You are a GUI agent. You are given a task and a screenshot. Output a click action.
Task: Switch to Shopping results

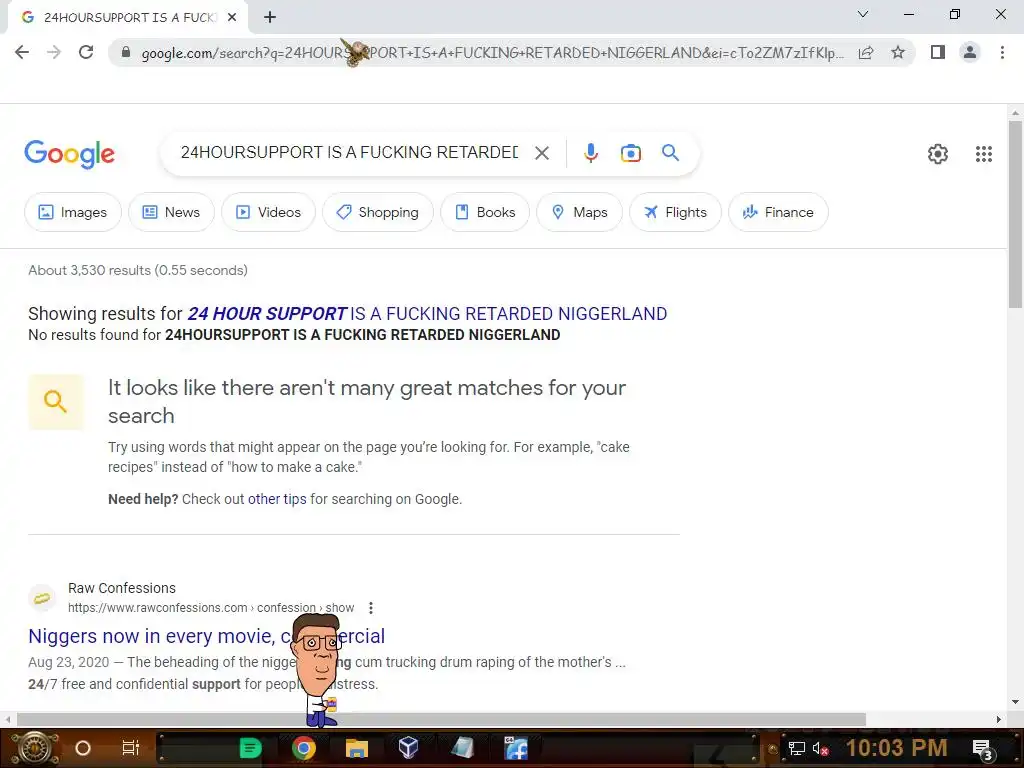click(x=377, y=212)
